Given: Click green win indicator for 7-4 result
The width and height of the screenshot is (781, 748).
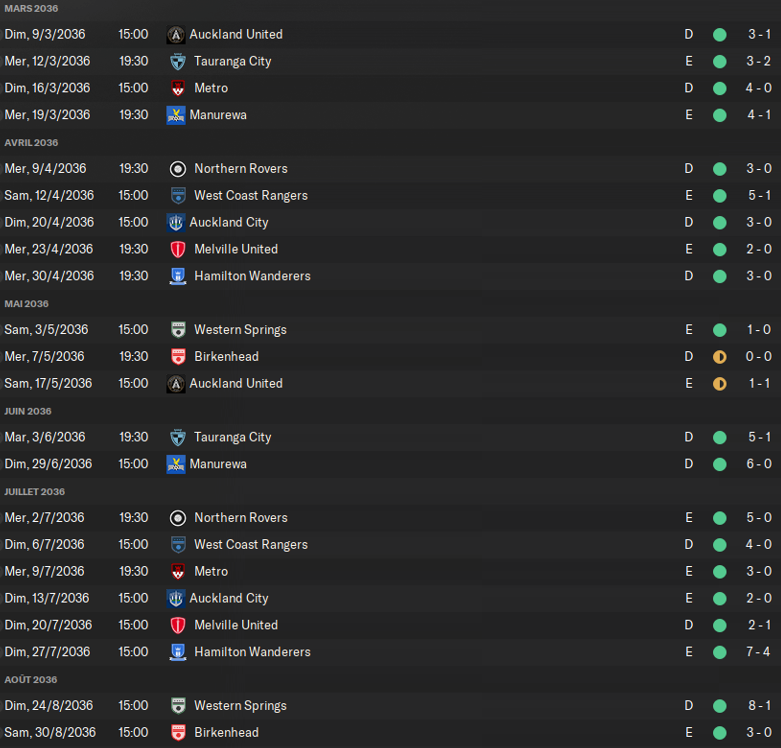Looking at the screenshot, I should (719, 652).
